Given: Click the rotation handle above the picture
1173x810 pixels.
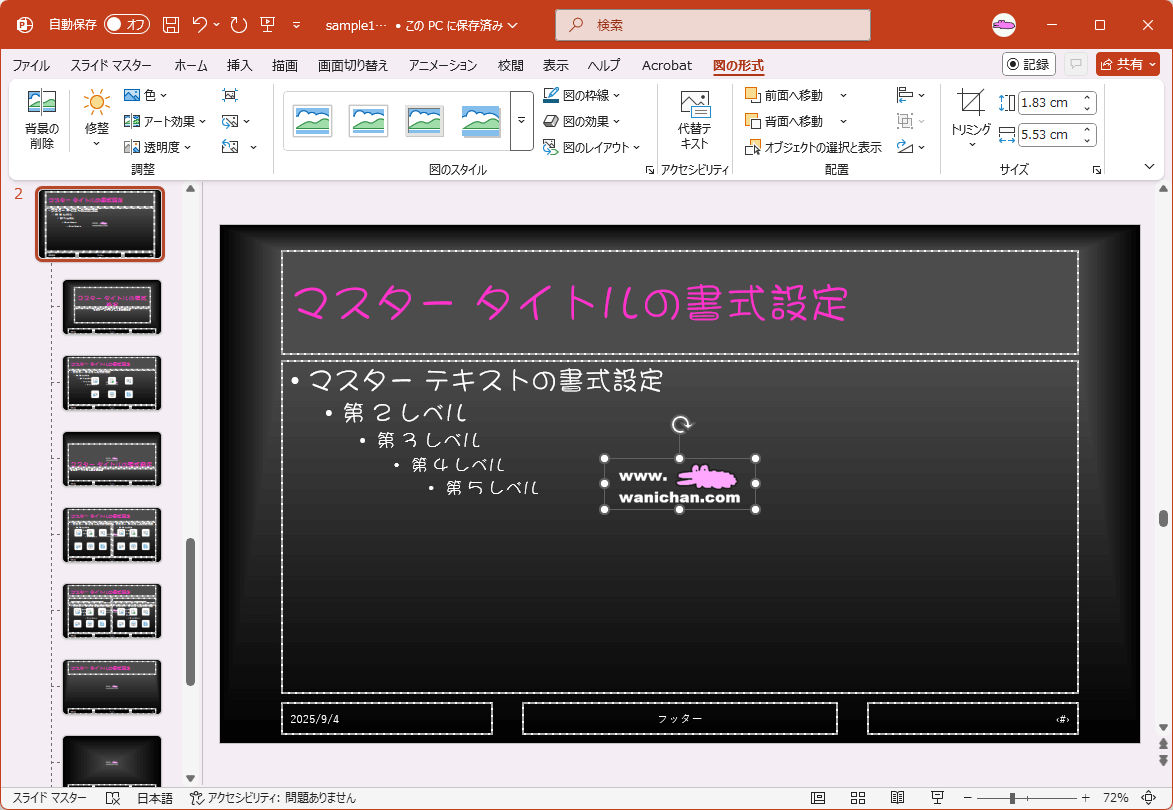Looking at the screenshot, I should pos(680,425).
